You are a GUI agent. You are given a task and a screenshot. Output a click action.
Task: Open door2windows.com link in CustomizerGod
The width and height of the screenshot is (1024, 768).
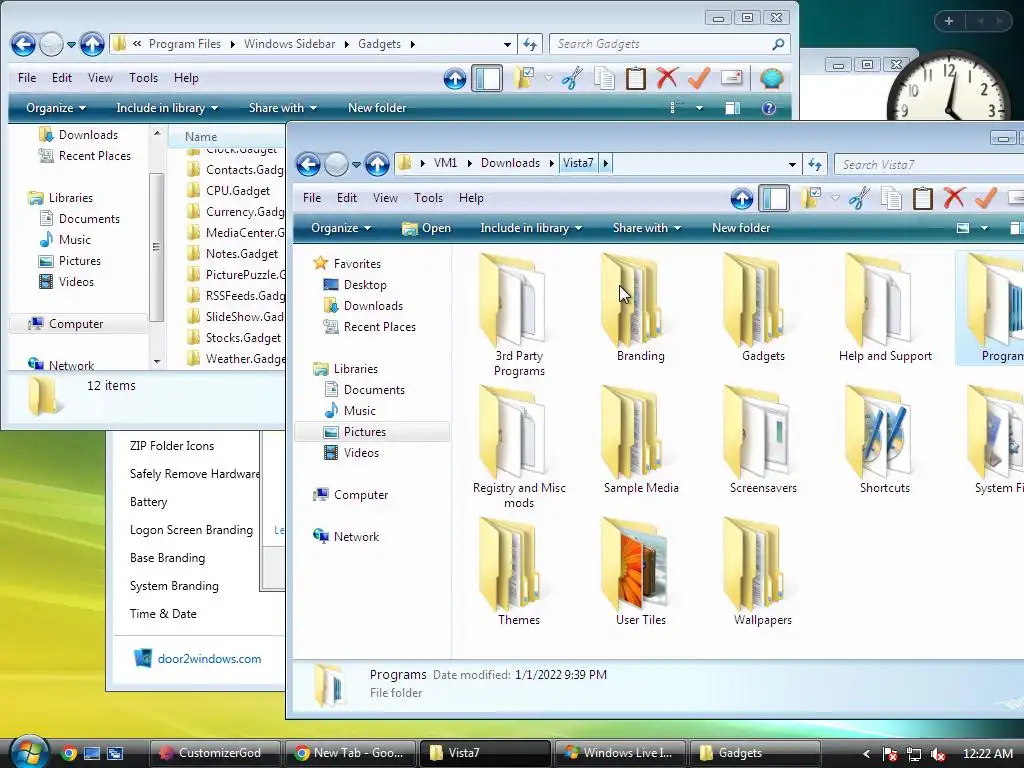pos(209,659)
